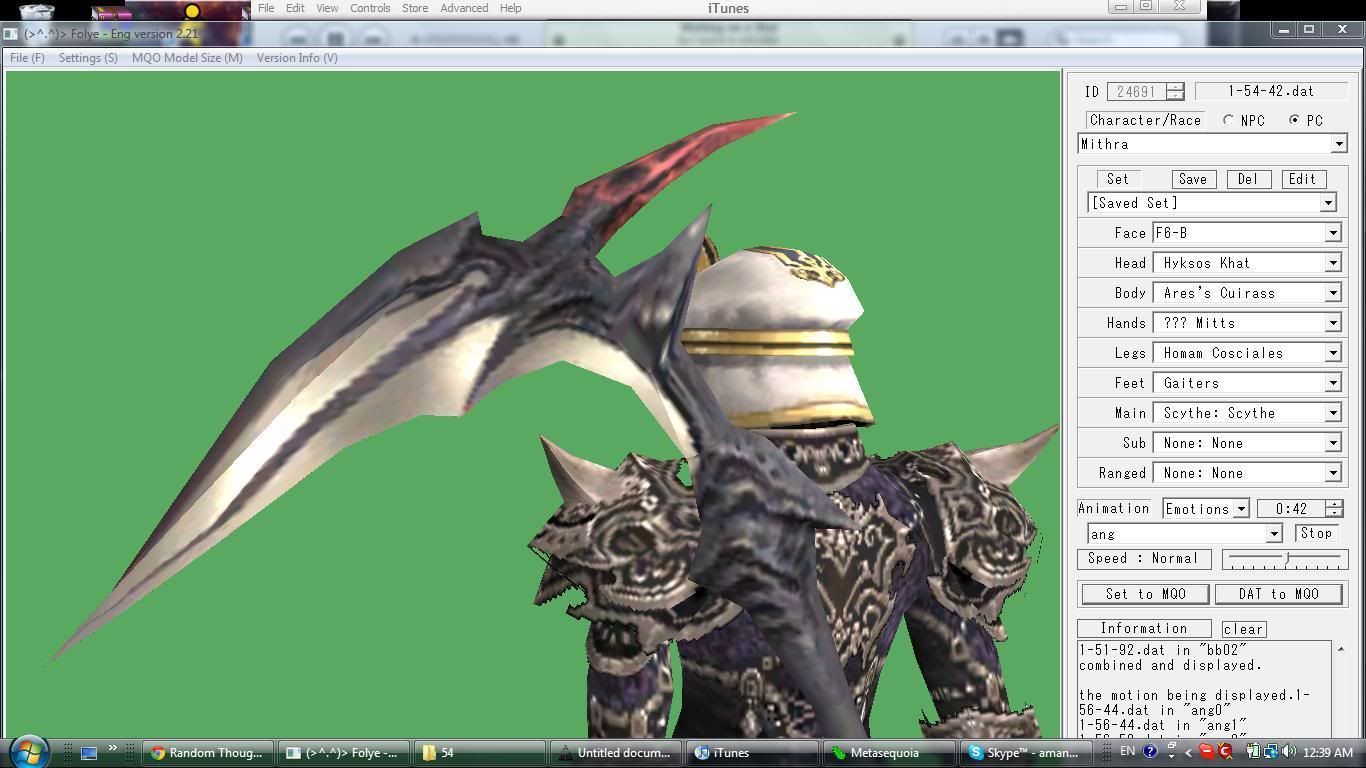Switch to Metasequoia from the taskbar
Viewport: 1366px width, 768px height.
click(x=889, y=753)
